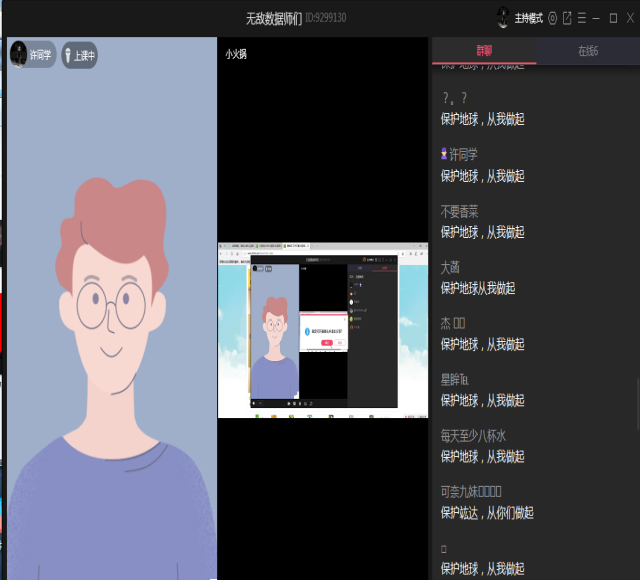Click the 小火锅 shared screen thumbnail

tap(308, 329)
